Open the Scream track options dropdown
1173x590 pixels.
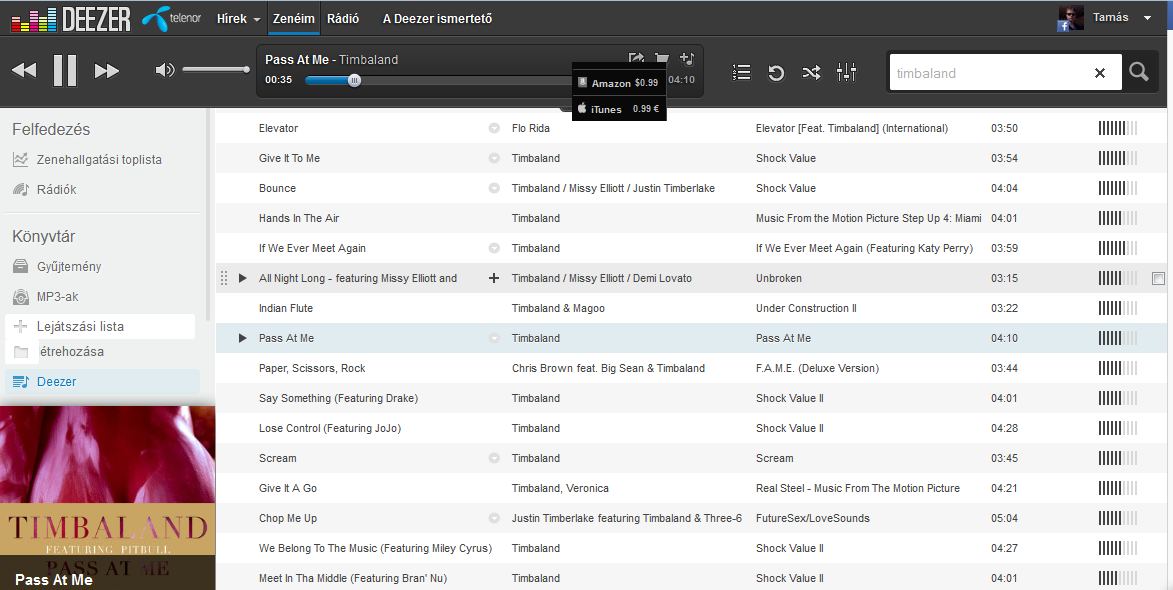pos(494,458)
